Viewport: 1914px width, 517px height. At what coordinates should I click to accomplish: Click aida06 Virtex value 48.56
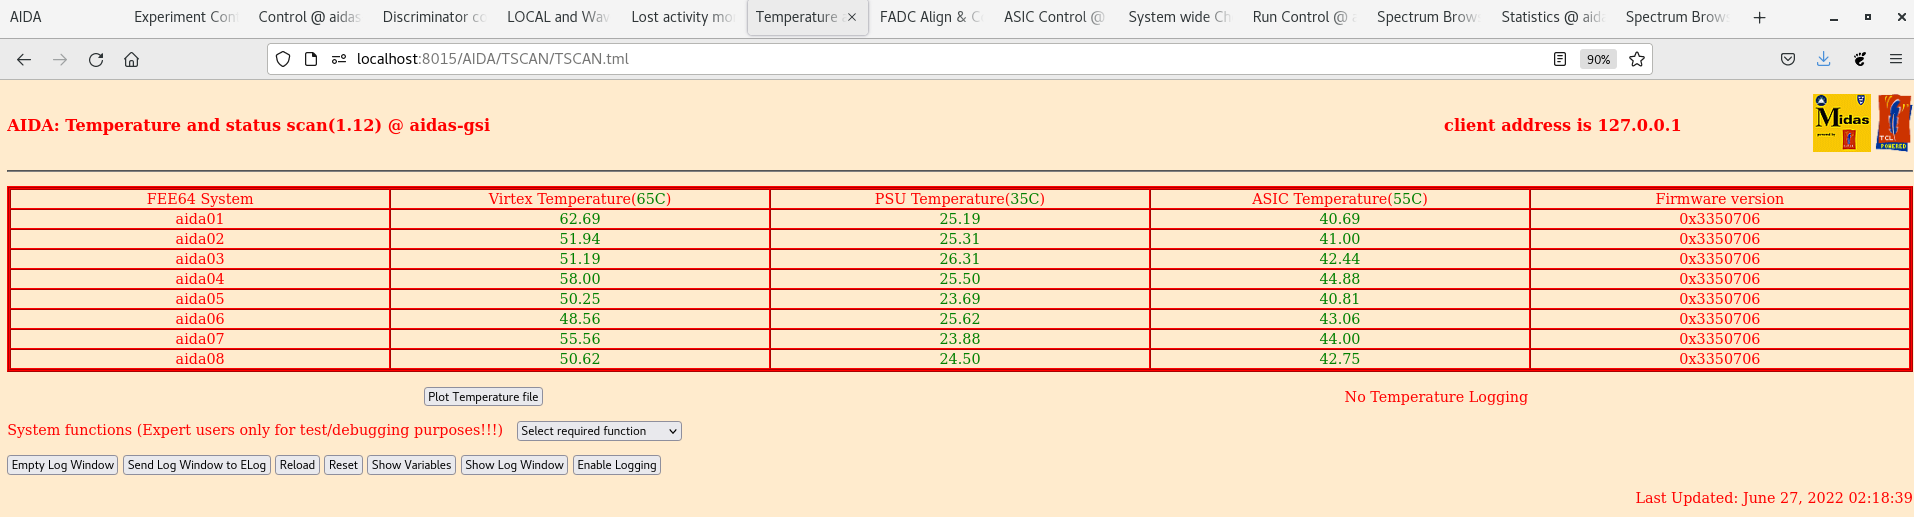pyautogui.click(x=580, y=319)
